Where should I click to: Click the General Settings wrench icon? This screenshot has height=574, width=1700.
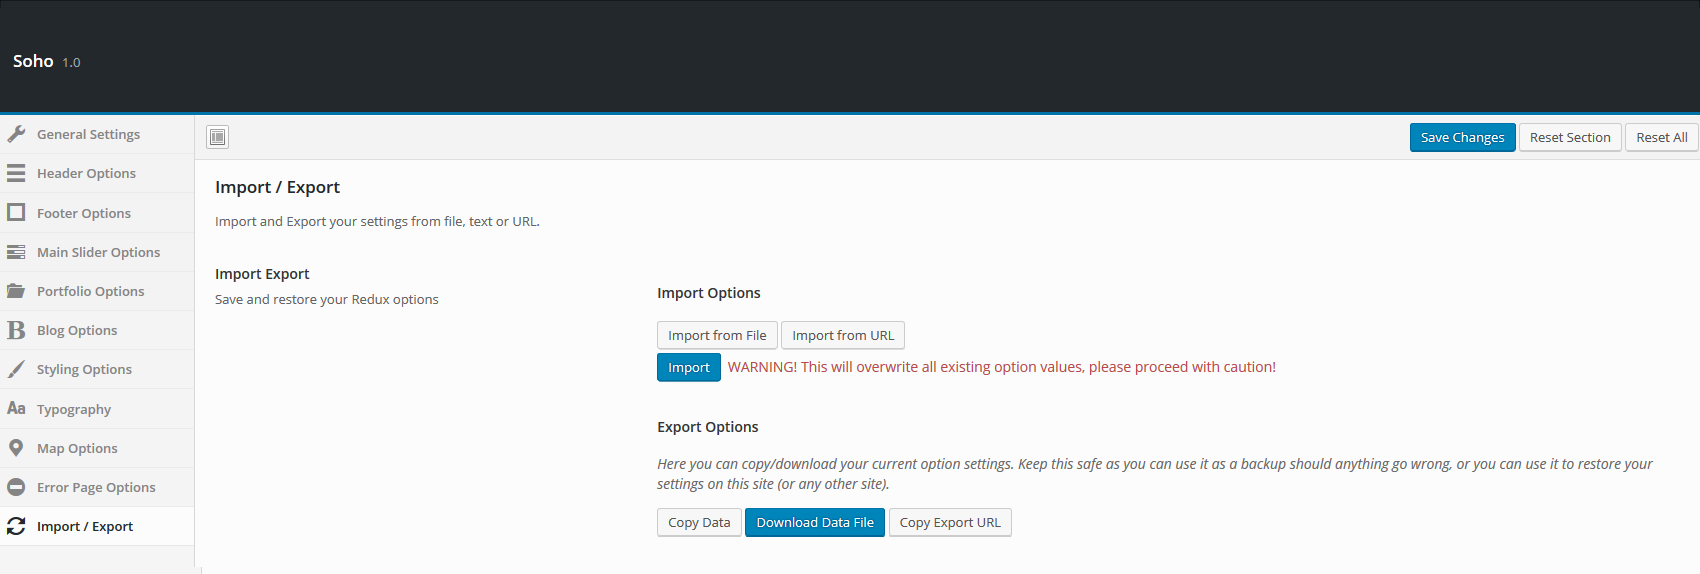coord(16,134)
